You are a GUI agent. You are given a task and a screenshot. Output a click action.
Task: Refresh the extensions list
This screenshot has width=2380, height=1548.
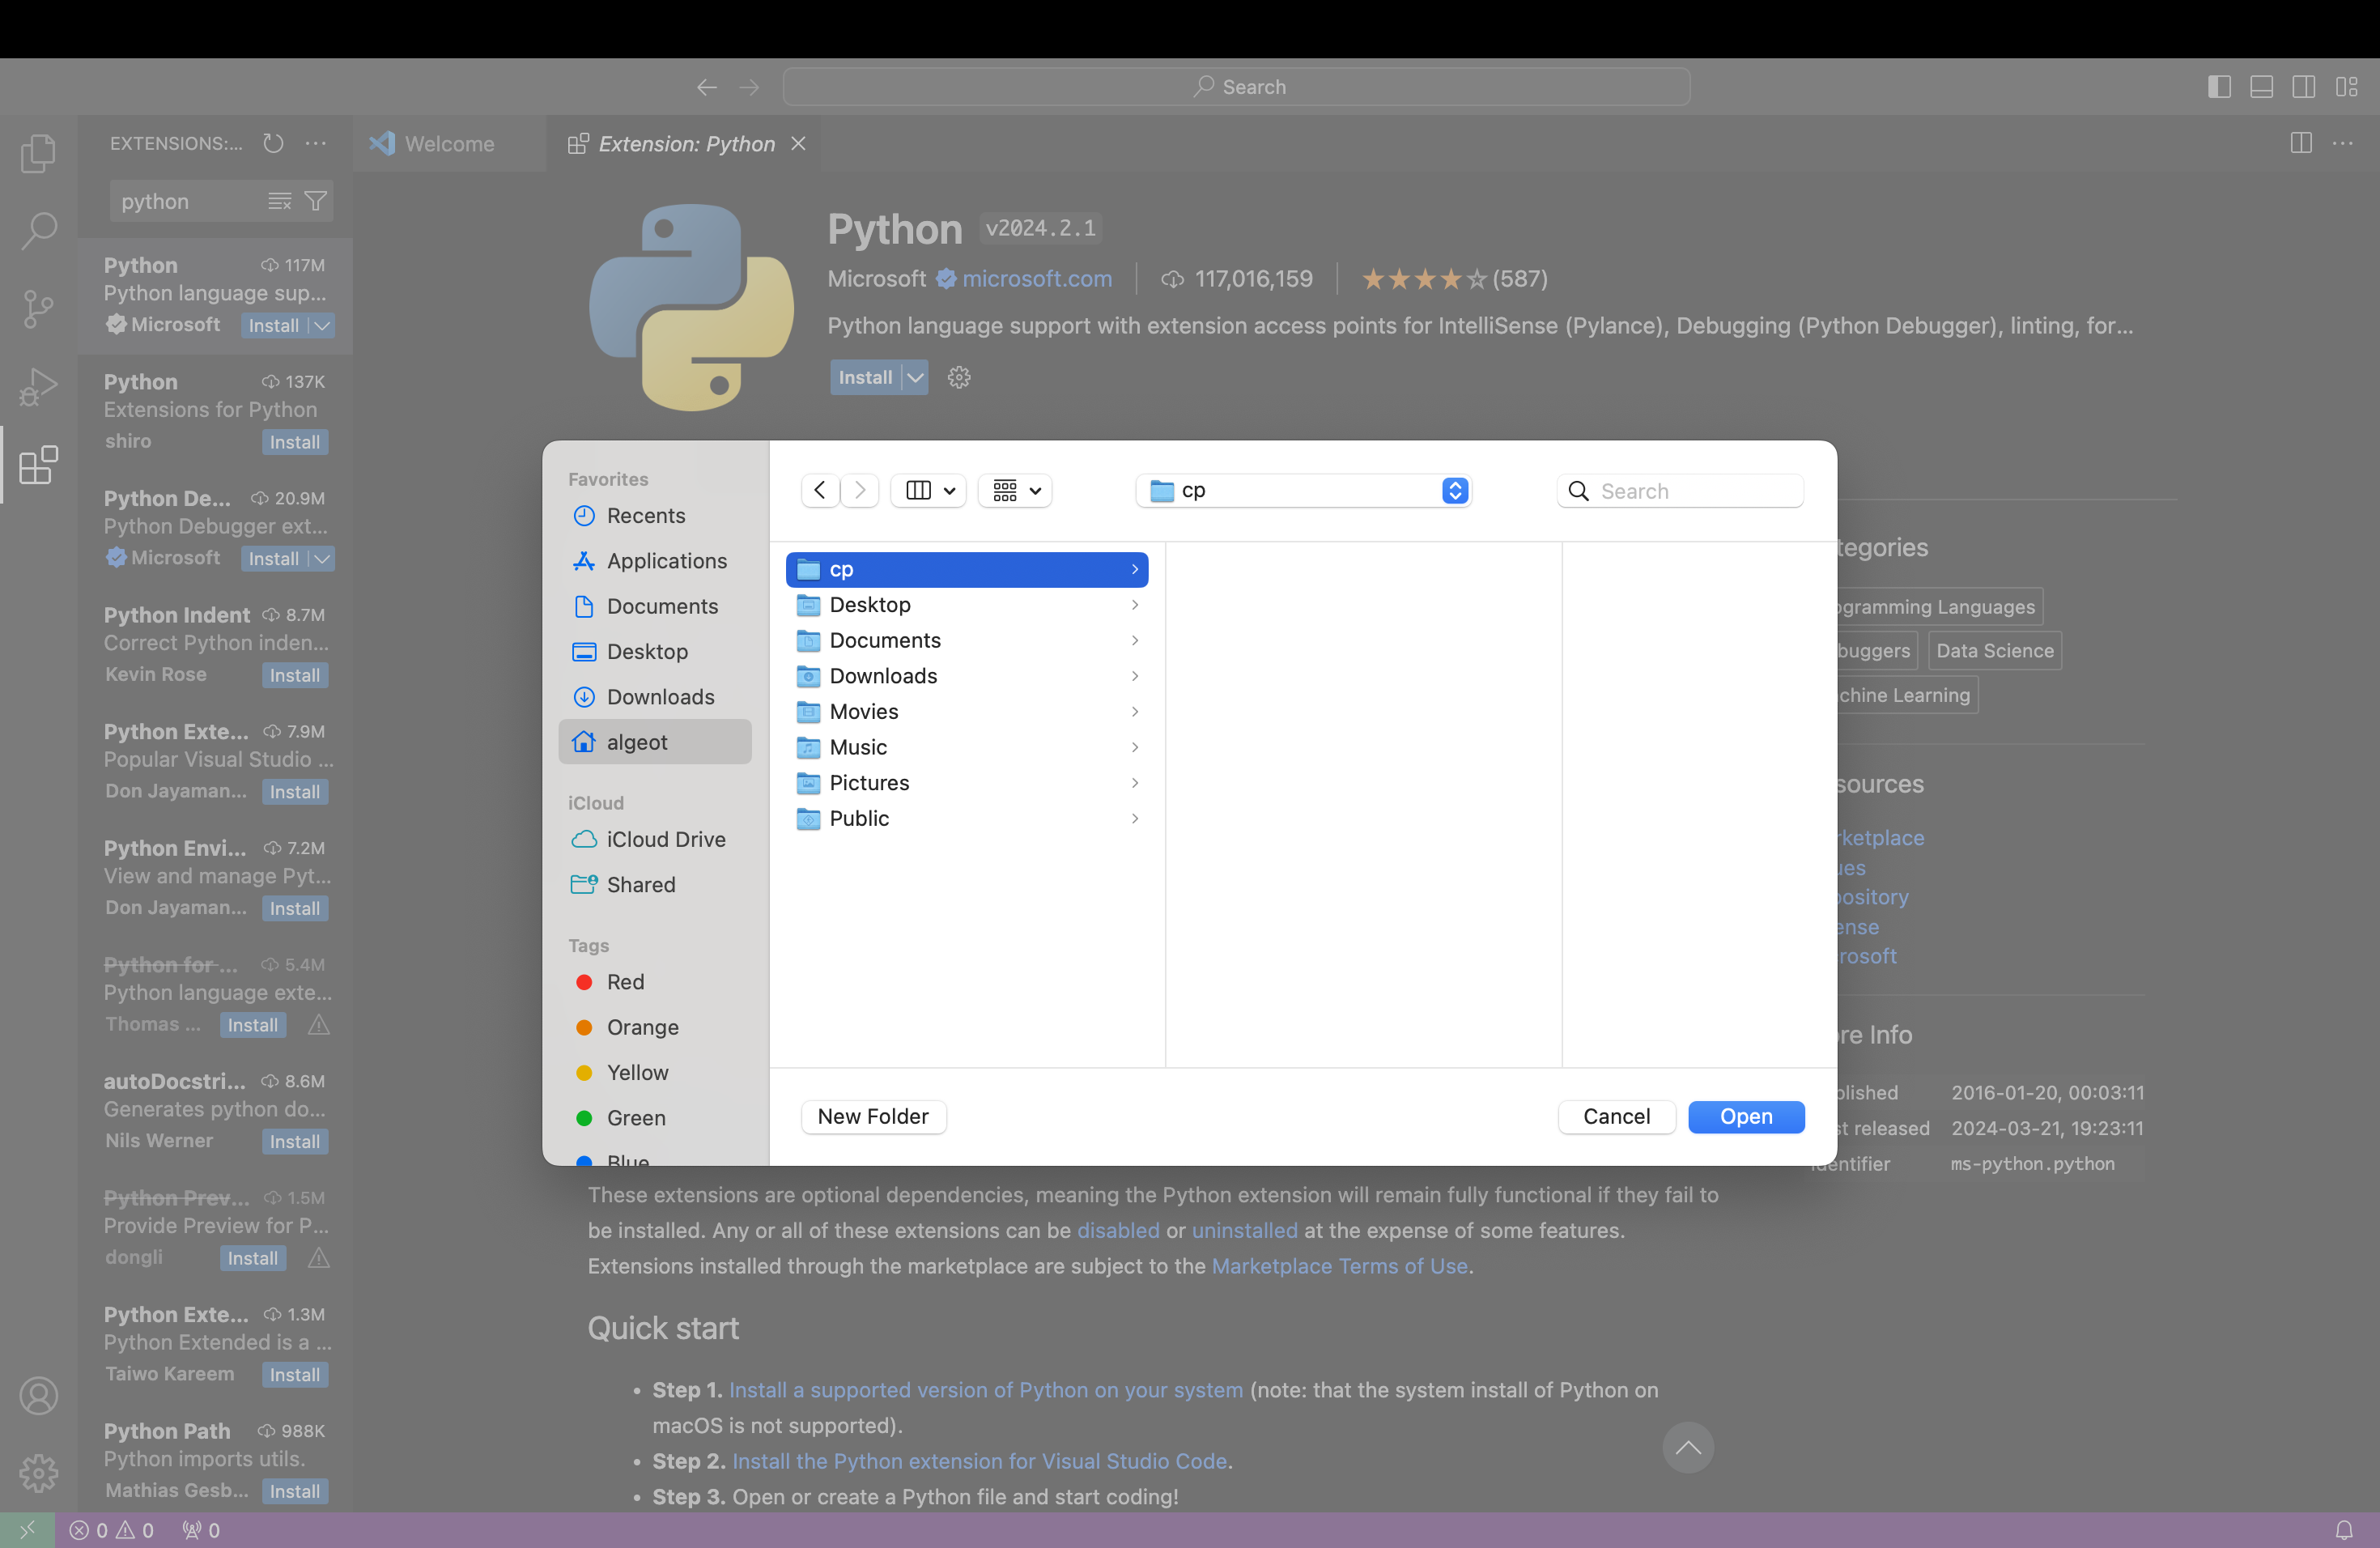pyautogui.click(x=272, y=143)
